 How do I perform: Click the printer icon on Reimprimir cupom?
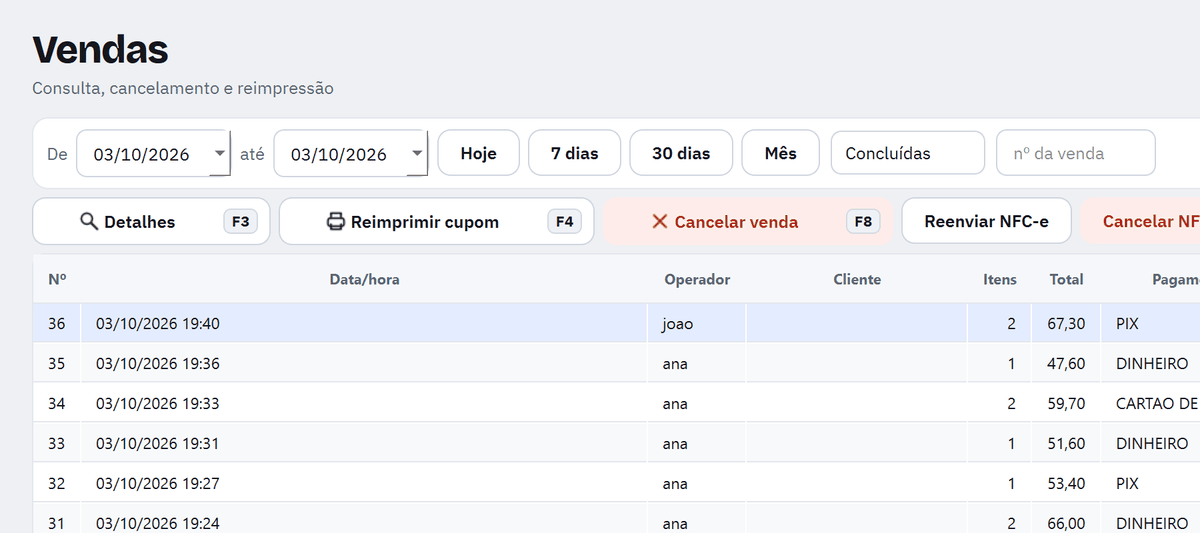(x=336, y=222)
